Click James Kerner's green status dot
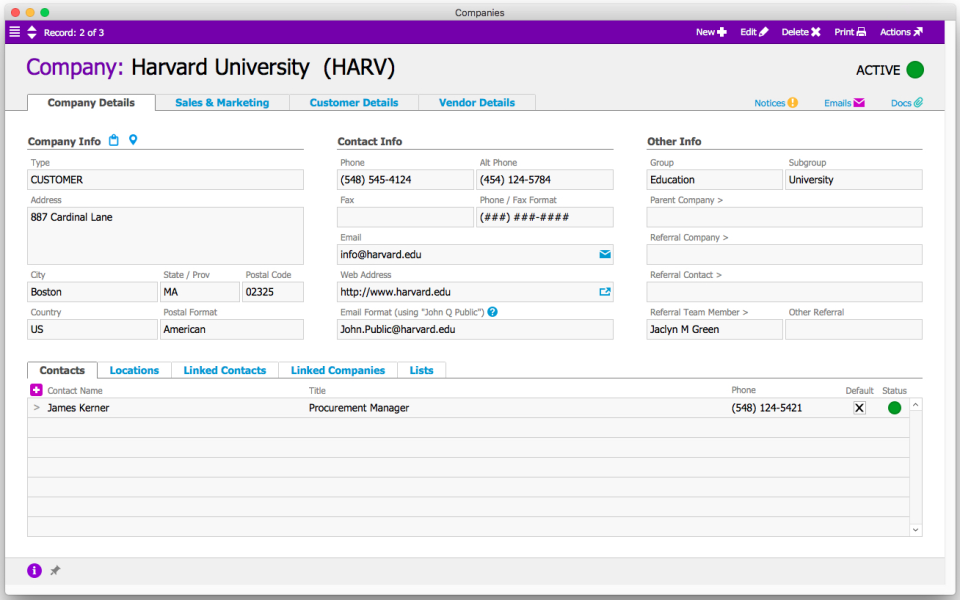The image size is (960, 600). [893, 407]
